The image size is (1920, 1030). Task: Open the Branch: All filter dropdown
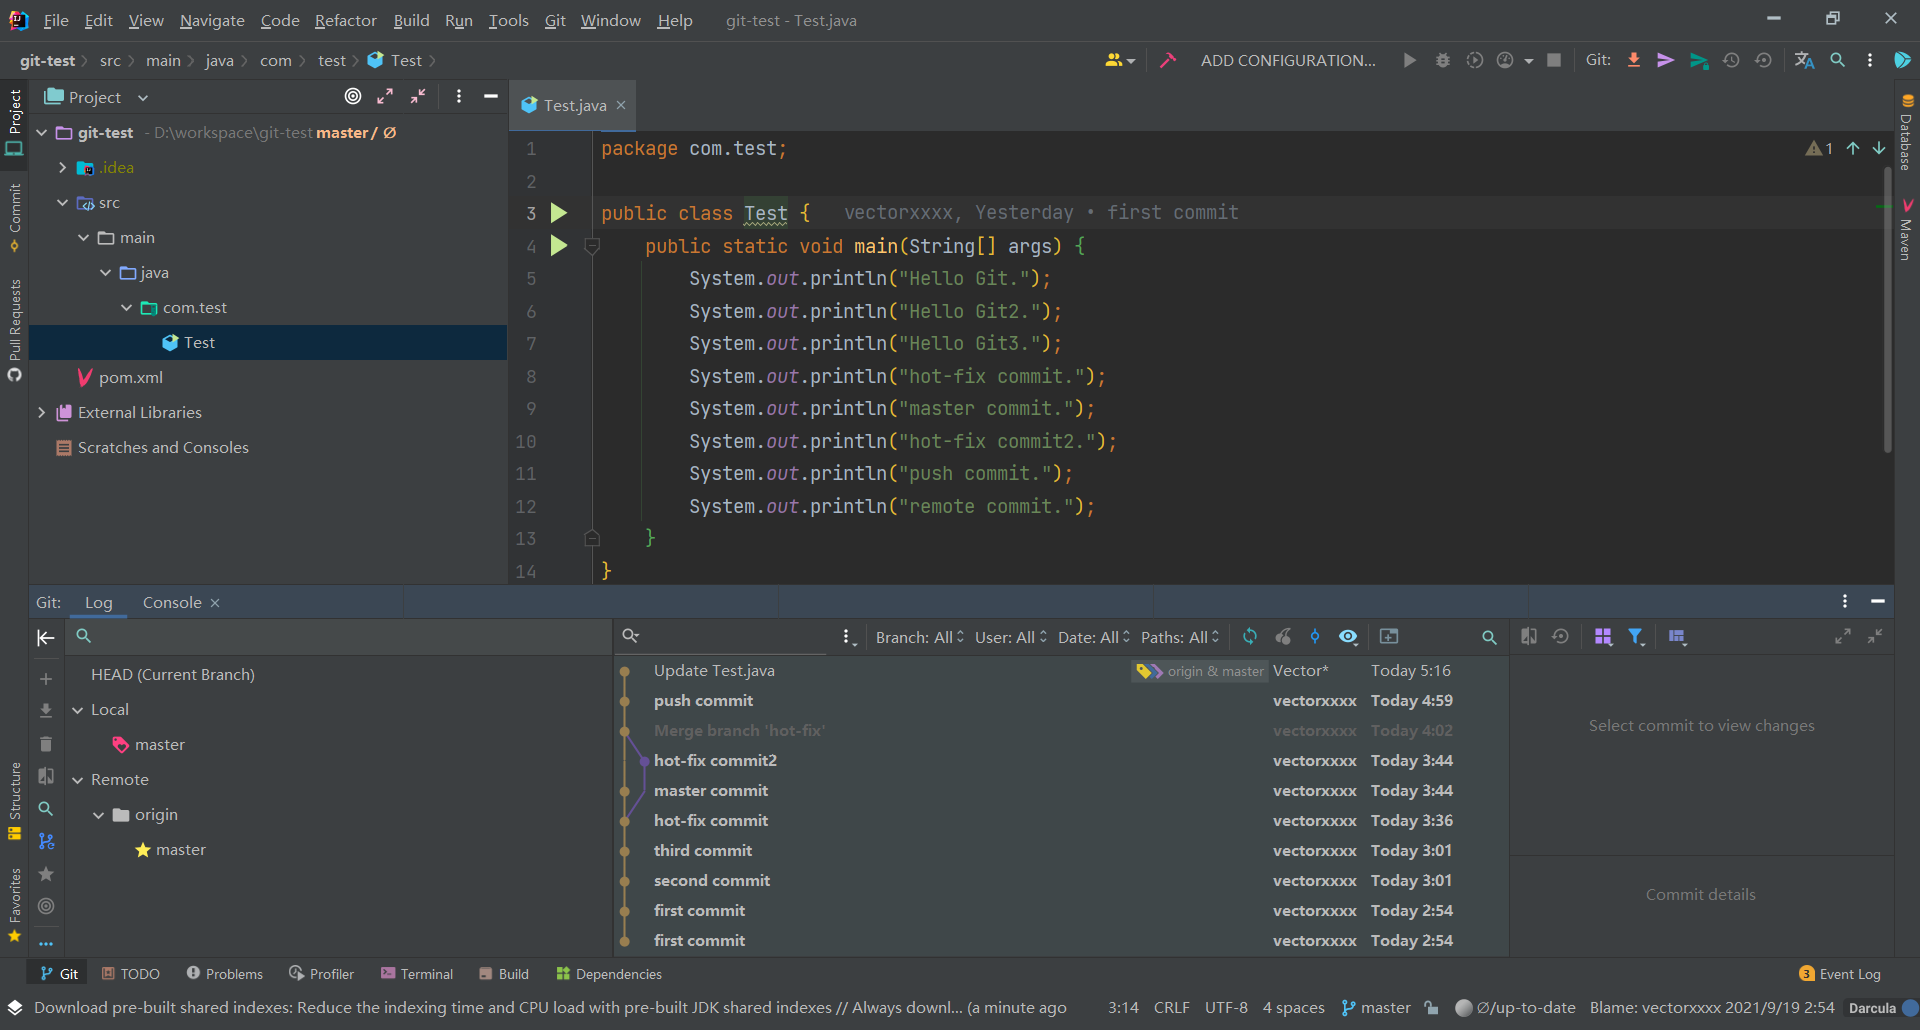click(x=919, y=637)
